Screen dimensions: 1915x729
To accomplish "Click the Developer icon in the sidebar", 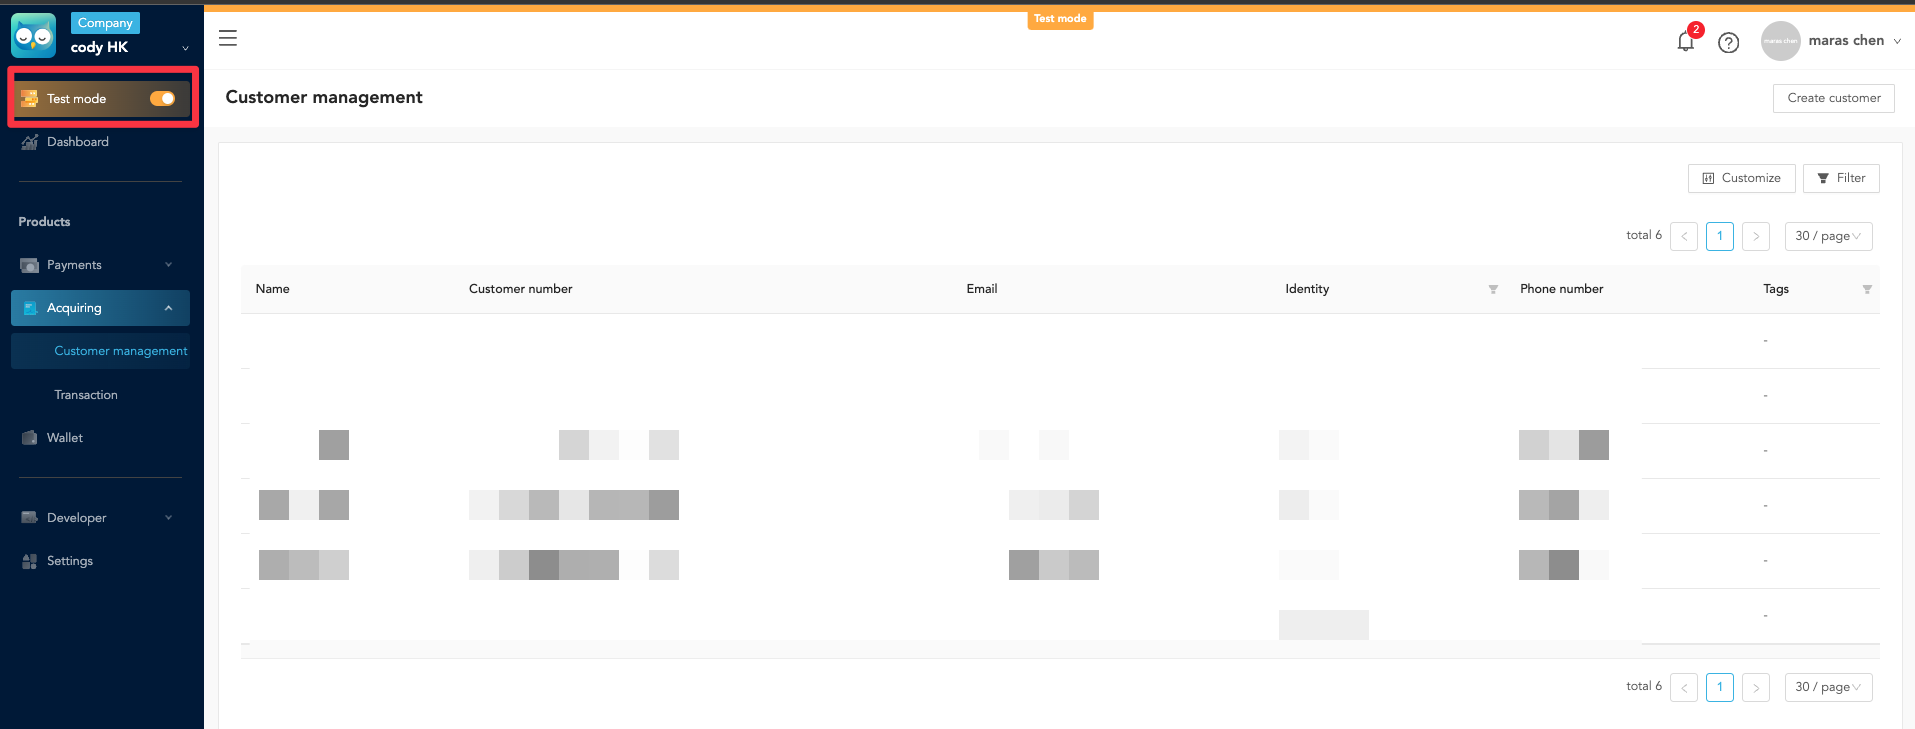I will [x=30, y=518].
